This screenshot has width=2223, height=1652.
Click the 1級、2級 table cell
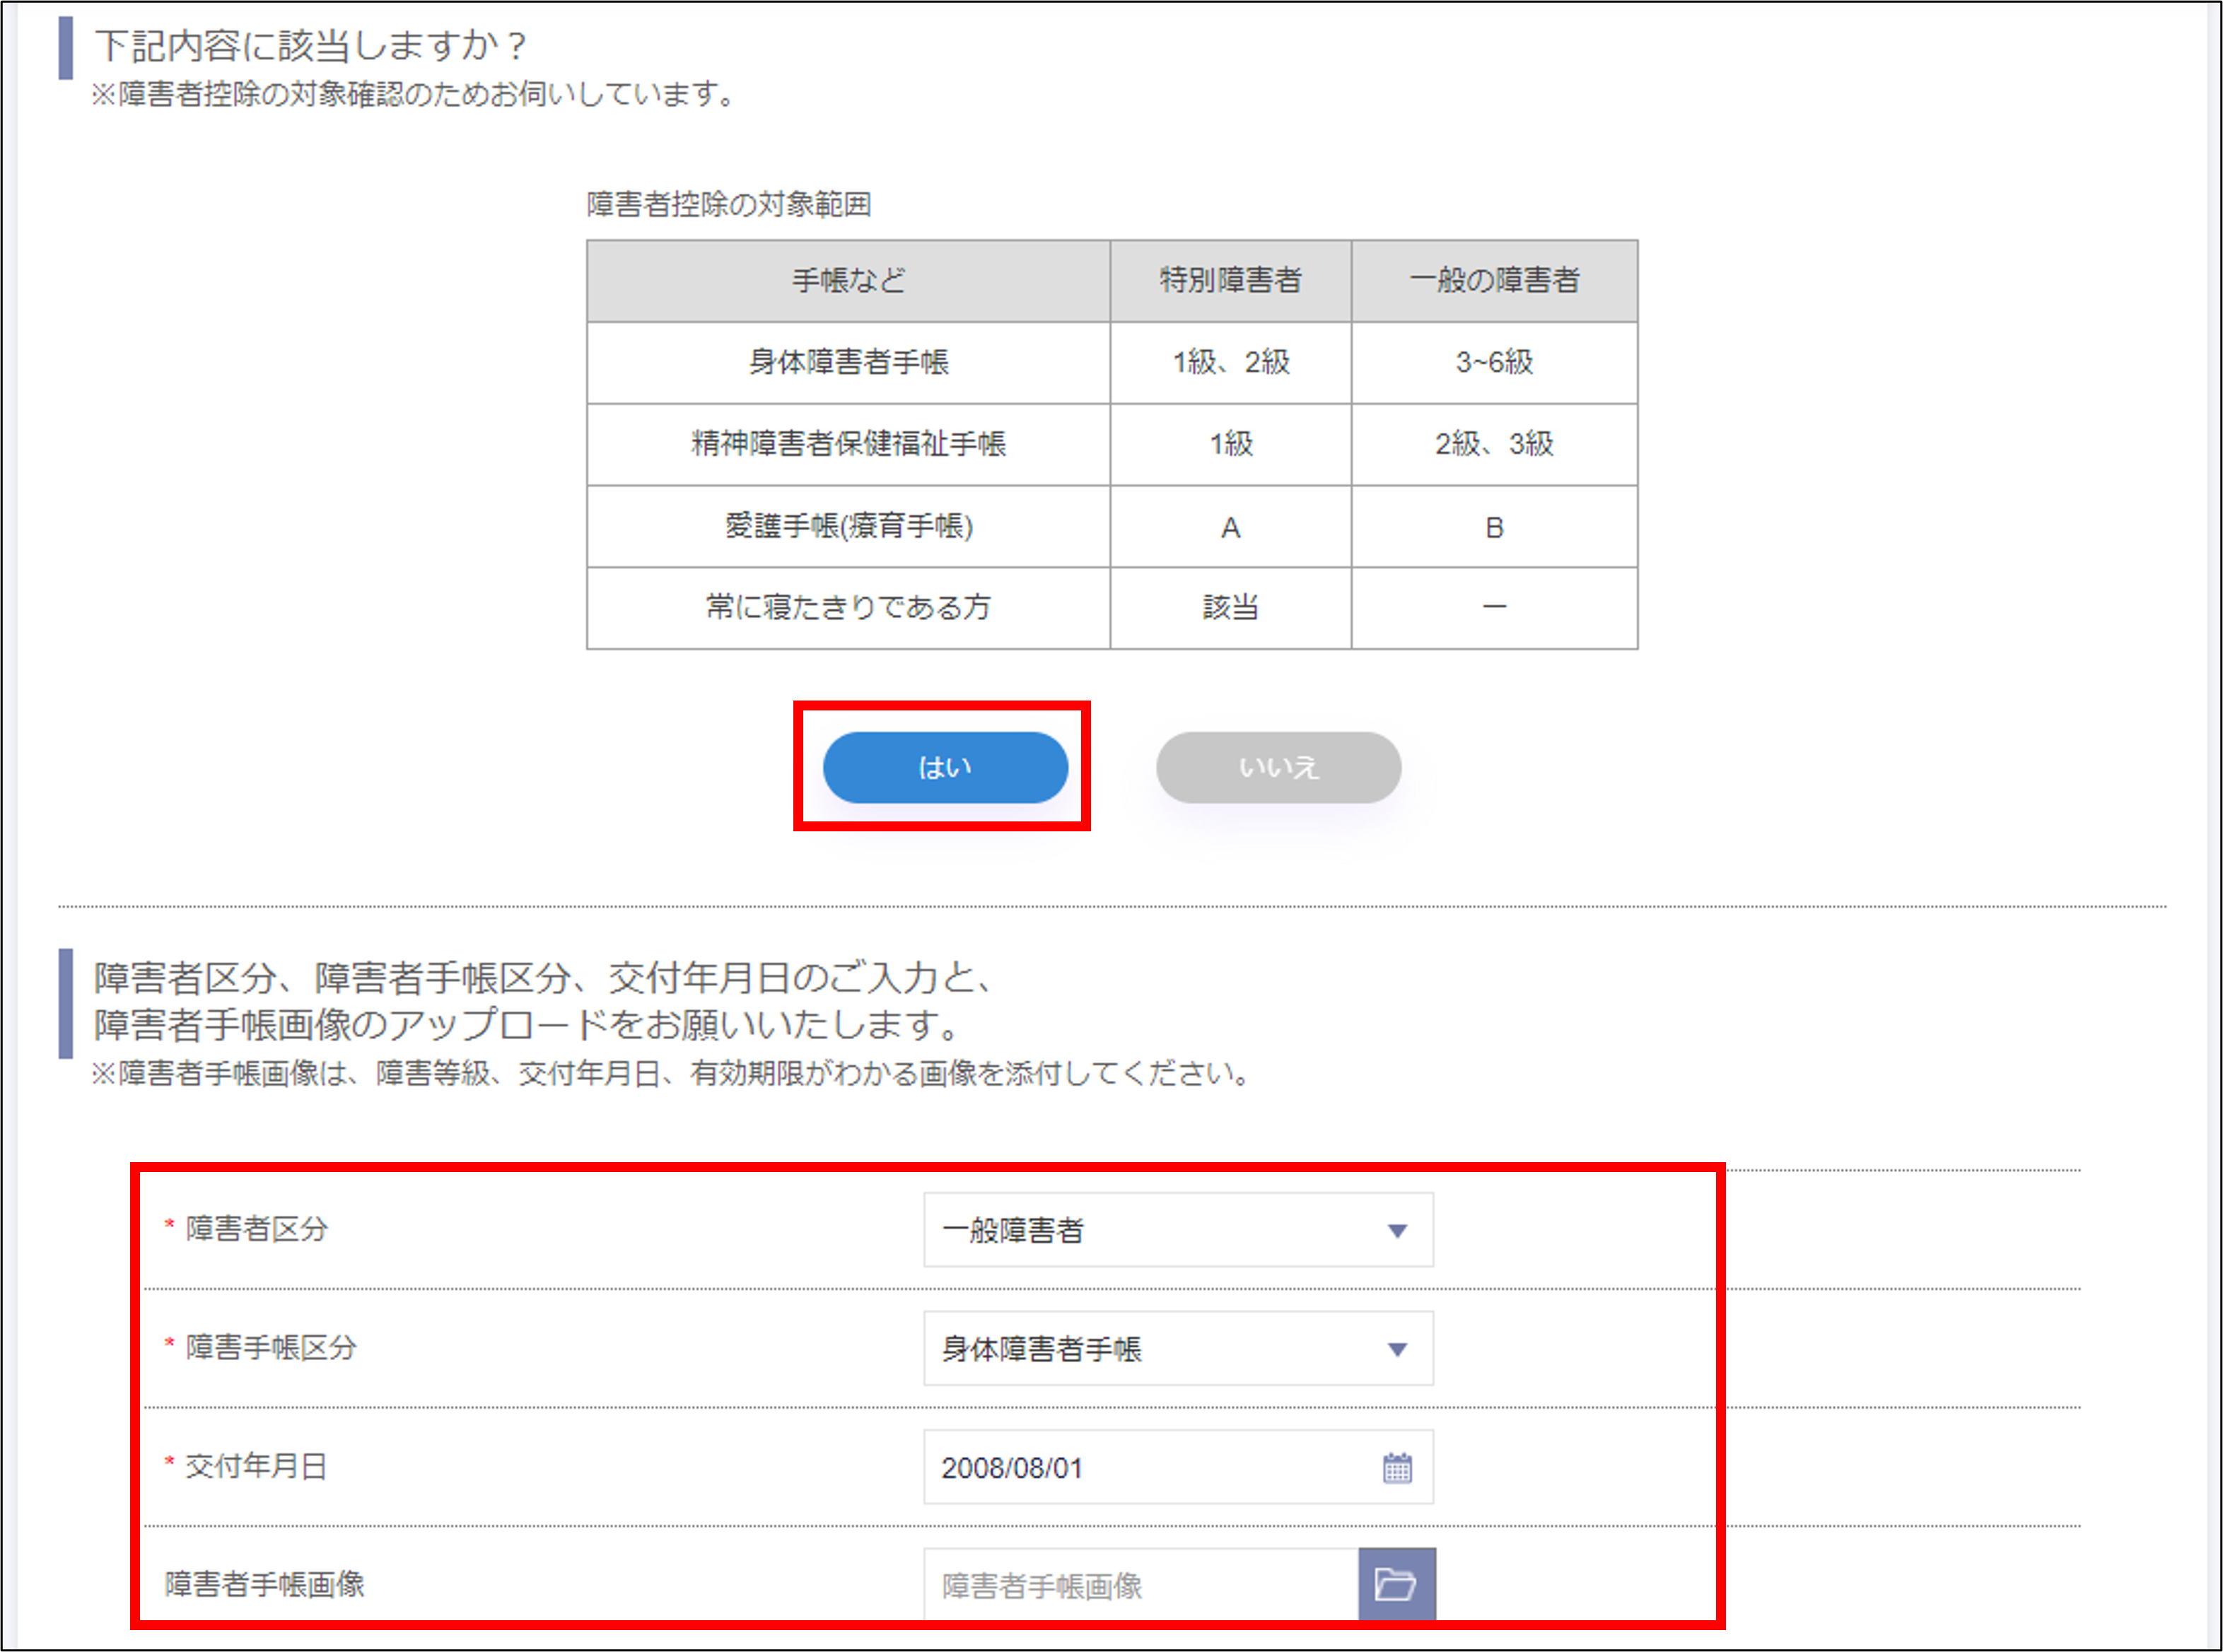[1230, 362]
